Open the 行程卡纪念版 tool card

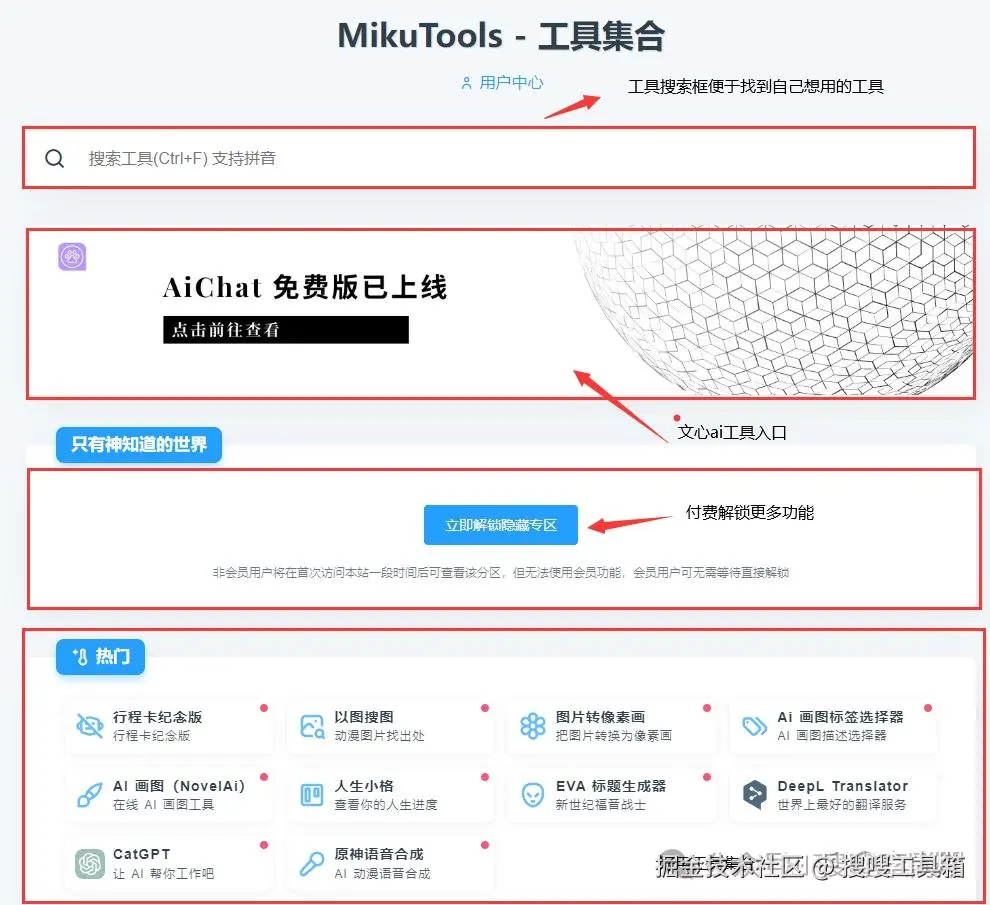[x=169, y=726]
